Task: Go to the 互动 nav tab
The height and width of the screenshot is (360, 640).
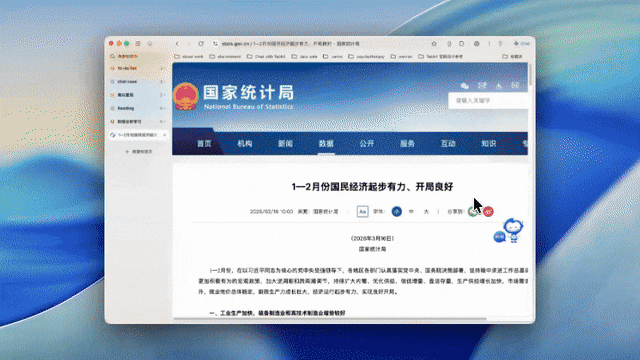Action: click(x=448, y=143)
